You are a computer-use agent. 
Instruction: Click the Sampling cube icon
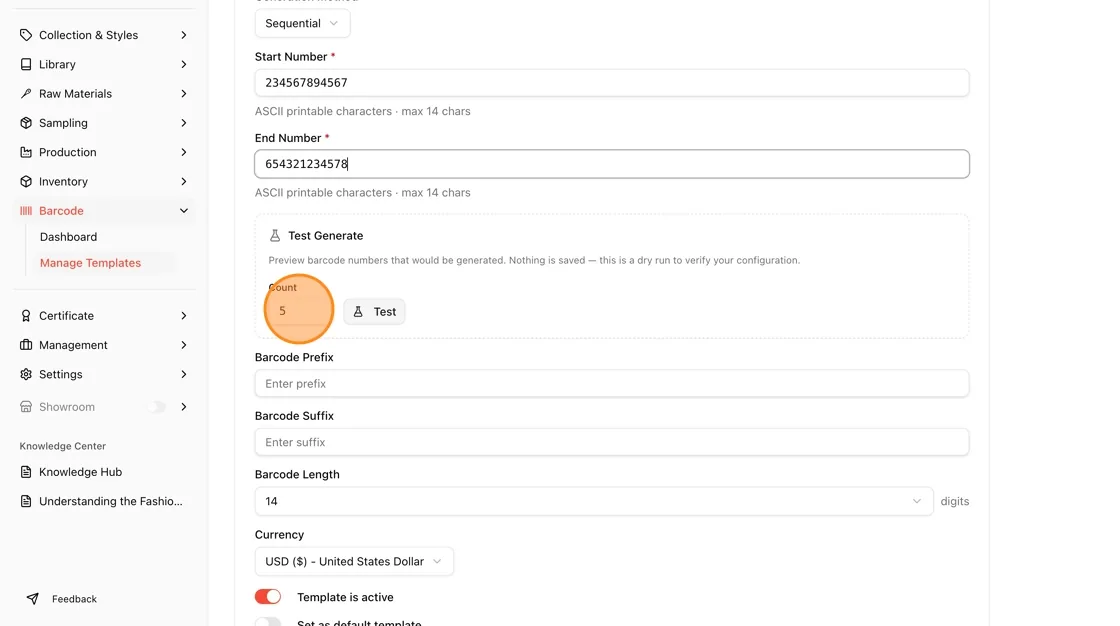(x=26, y=123)
